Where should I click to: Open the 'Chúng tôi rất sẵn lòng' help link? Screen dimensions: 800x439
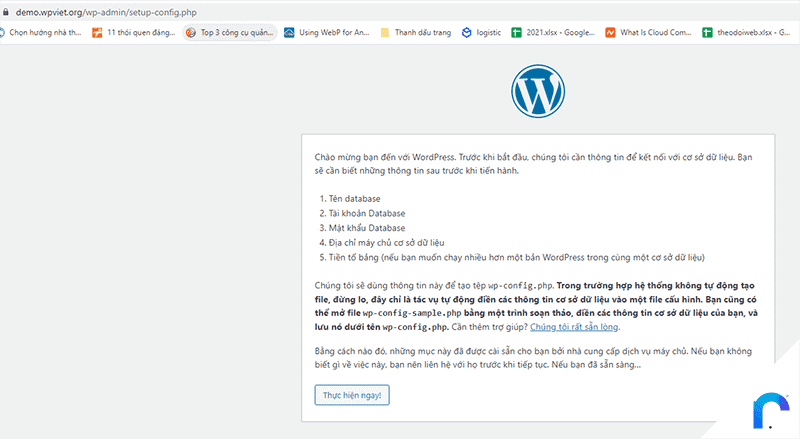574,327
